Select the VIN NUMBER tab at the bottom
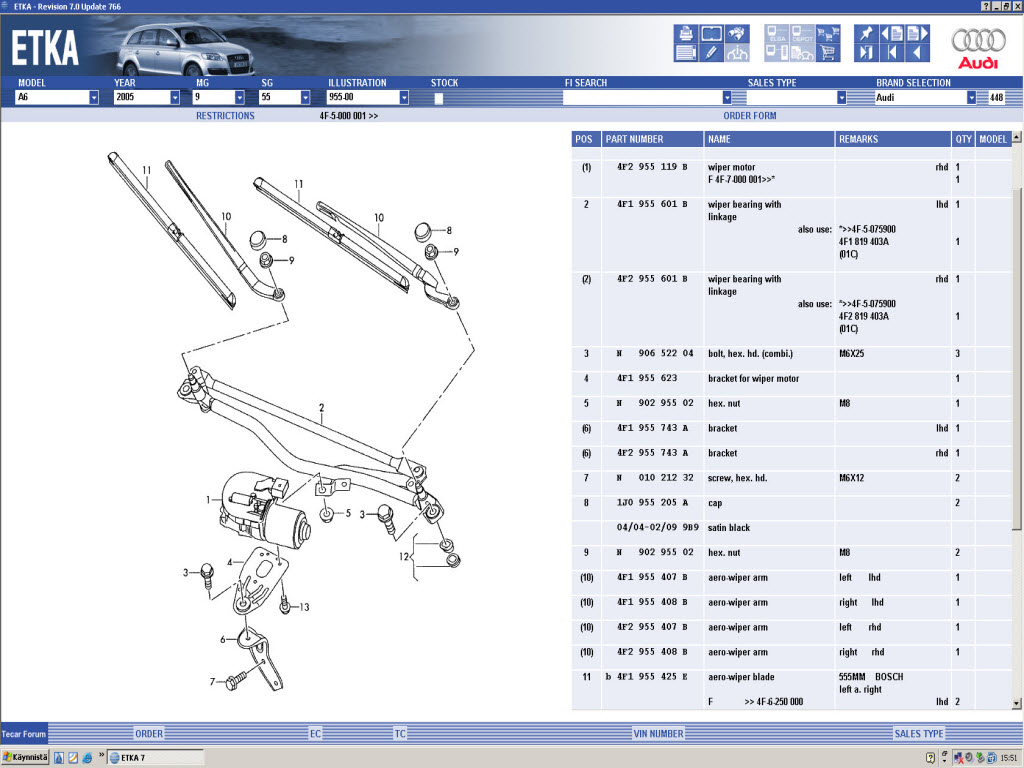The height and width of the screenshot is (768, 1024). click(658, 734)
